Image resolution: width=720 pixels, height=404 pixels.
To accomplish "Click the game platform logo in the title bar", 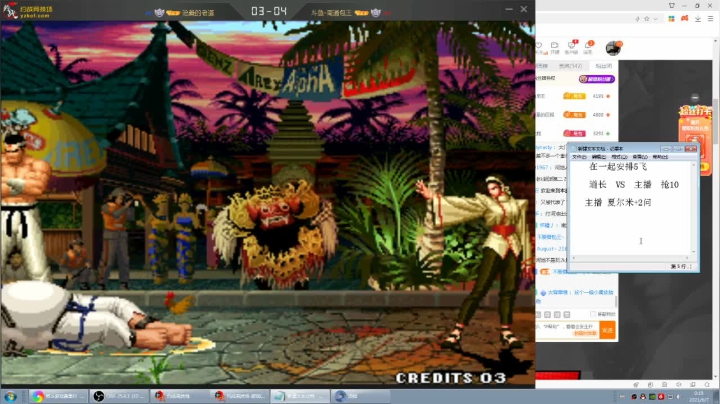I will (28, 10).
